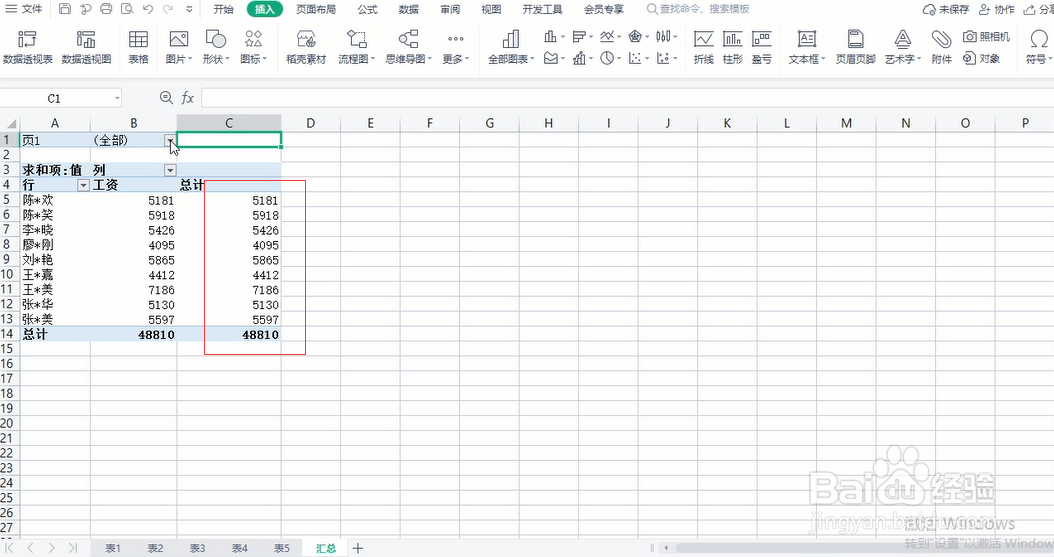The height and width of the screenshot is (557, 1054).
Task: Insert a column chart from chart gallery
Action: tap(553, 36)
